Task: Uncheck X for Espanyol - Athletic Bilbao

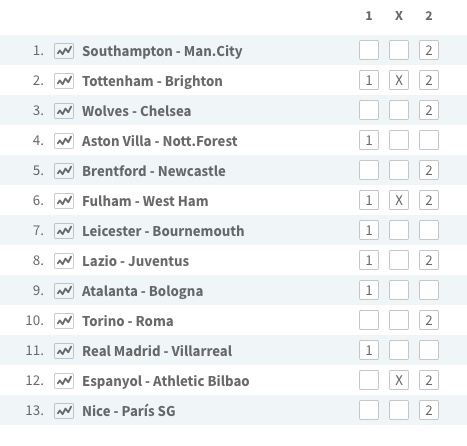Action: [x=399, y=380]
